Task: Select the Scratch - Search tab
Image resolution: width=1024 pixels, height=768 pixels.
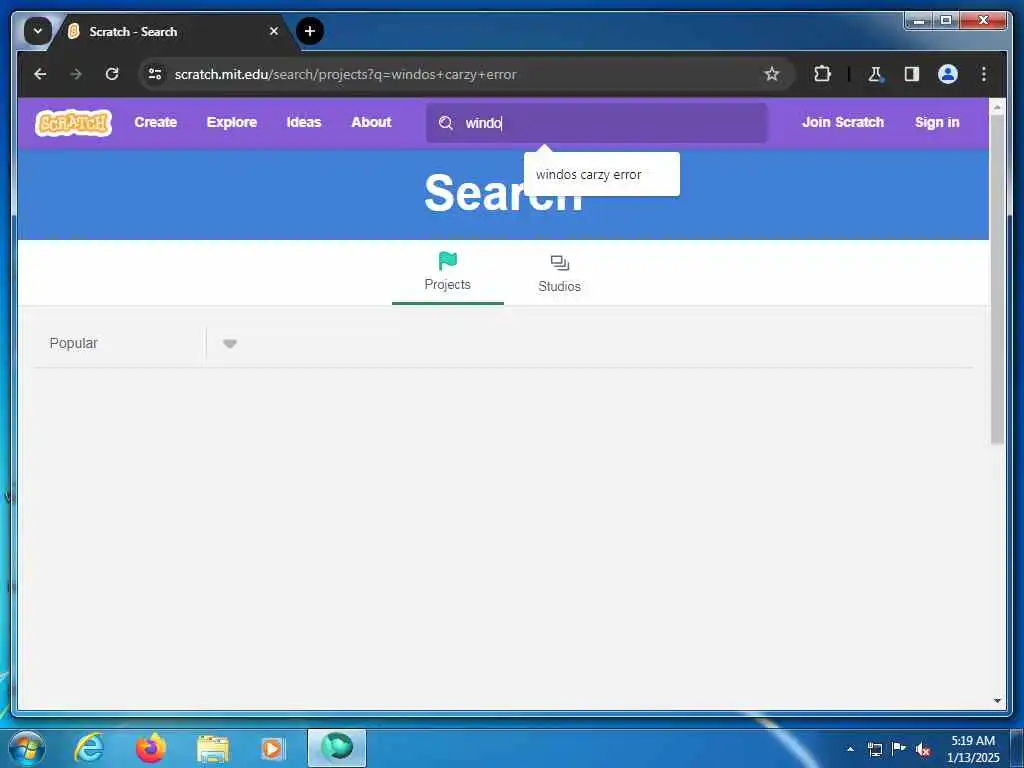Action: point(174,31)
